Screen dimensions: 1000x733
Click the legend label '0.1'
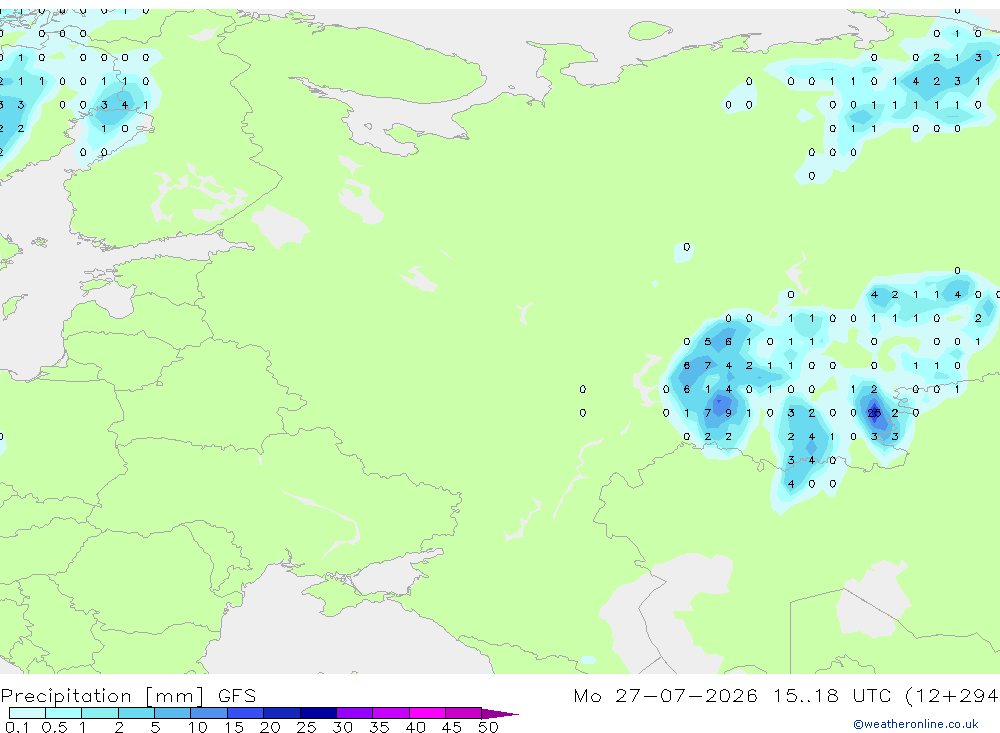pyautogui.click(x=17, y=727)
